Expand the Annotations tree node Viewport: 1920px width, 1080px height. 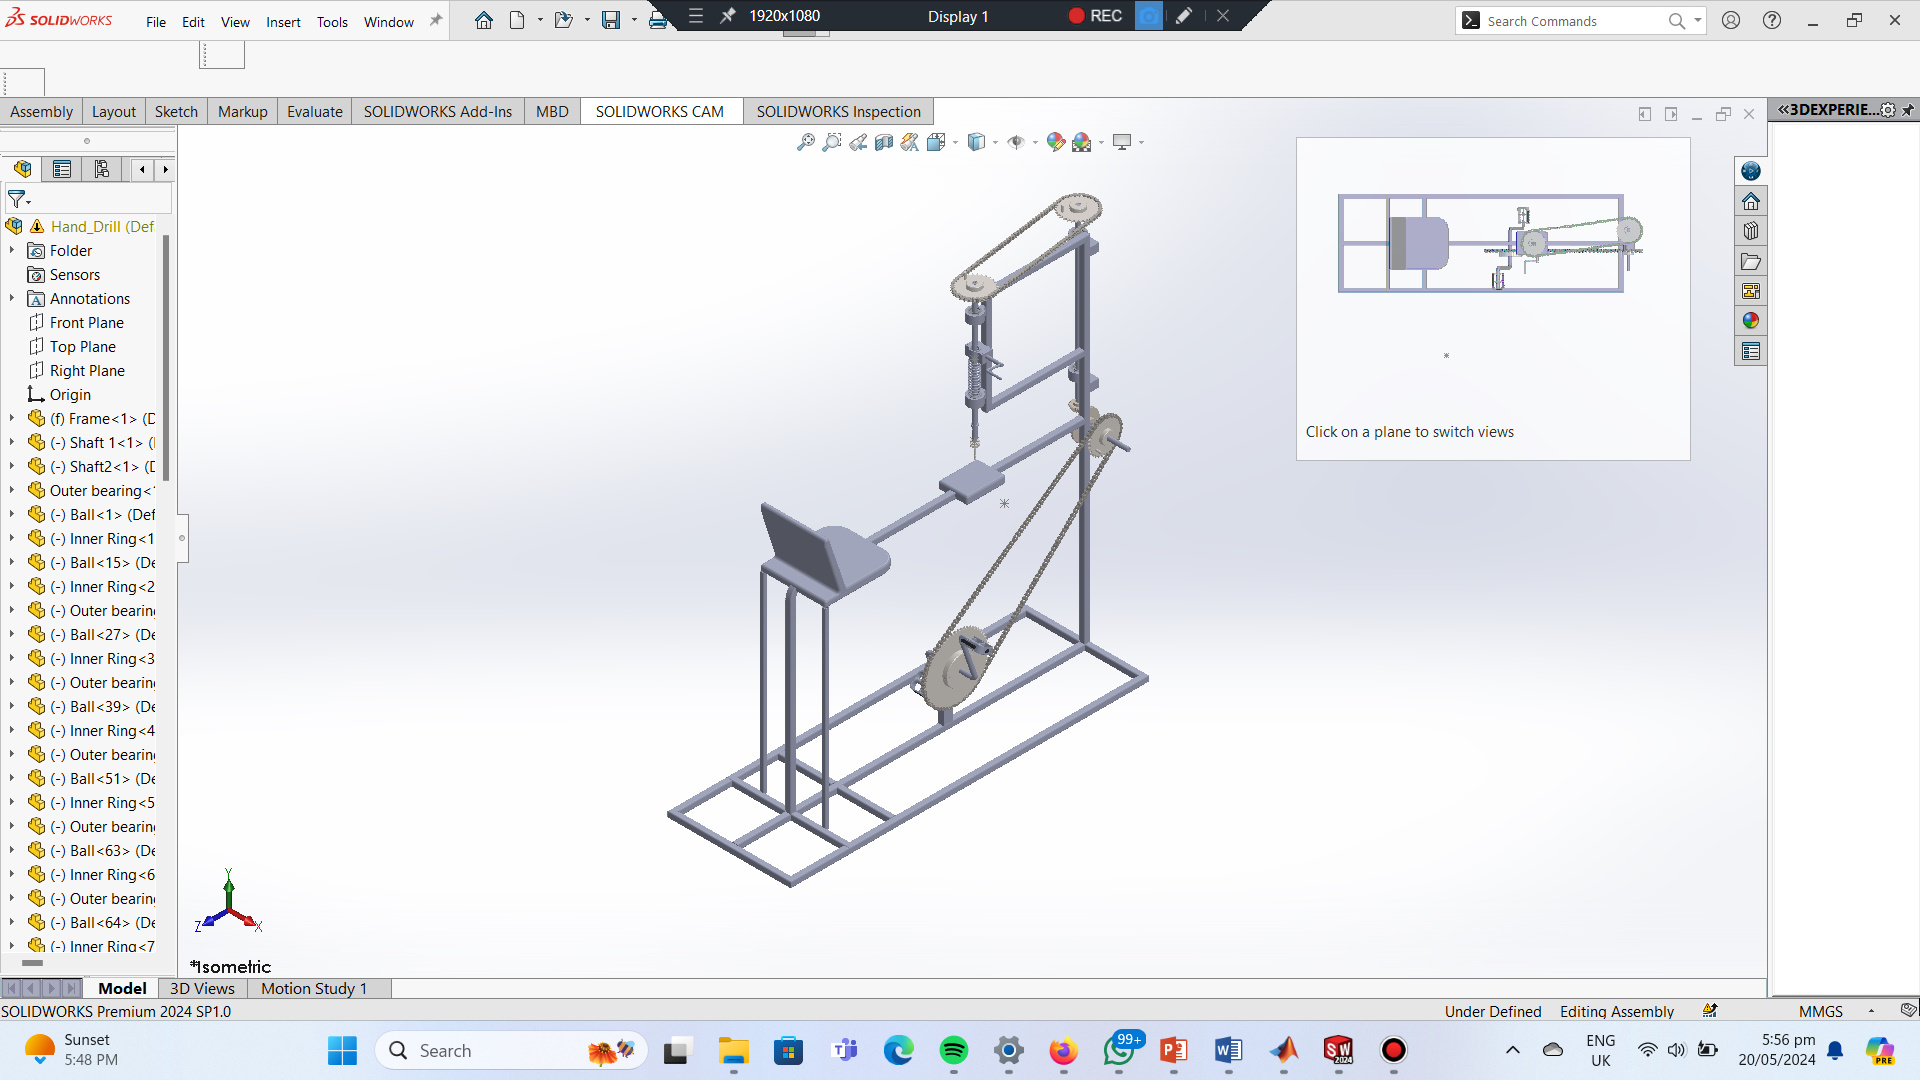pyautogui.click(x=12, y=299)
